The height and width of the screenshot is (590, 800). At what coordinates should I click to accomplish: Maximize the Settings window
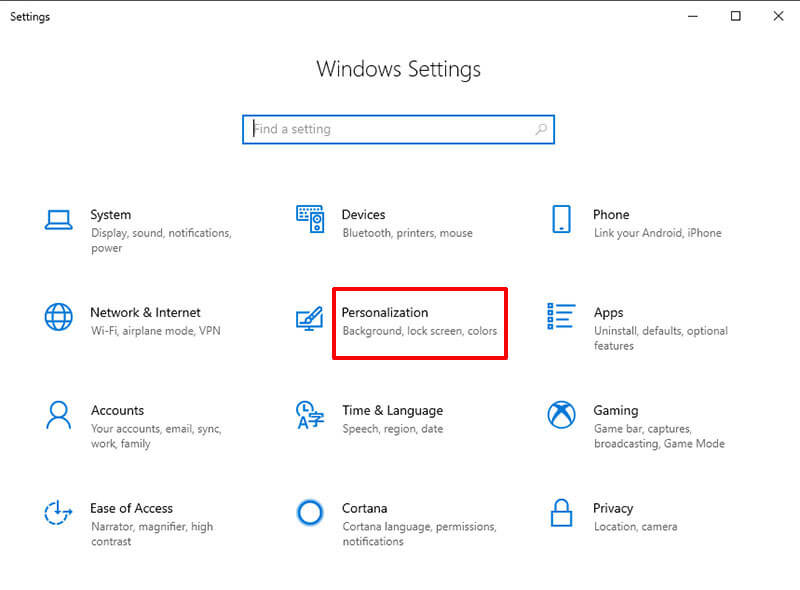click(x=736, y=16)
